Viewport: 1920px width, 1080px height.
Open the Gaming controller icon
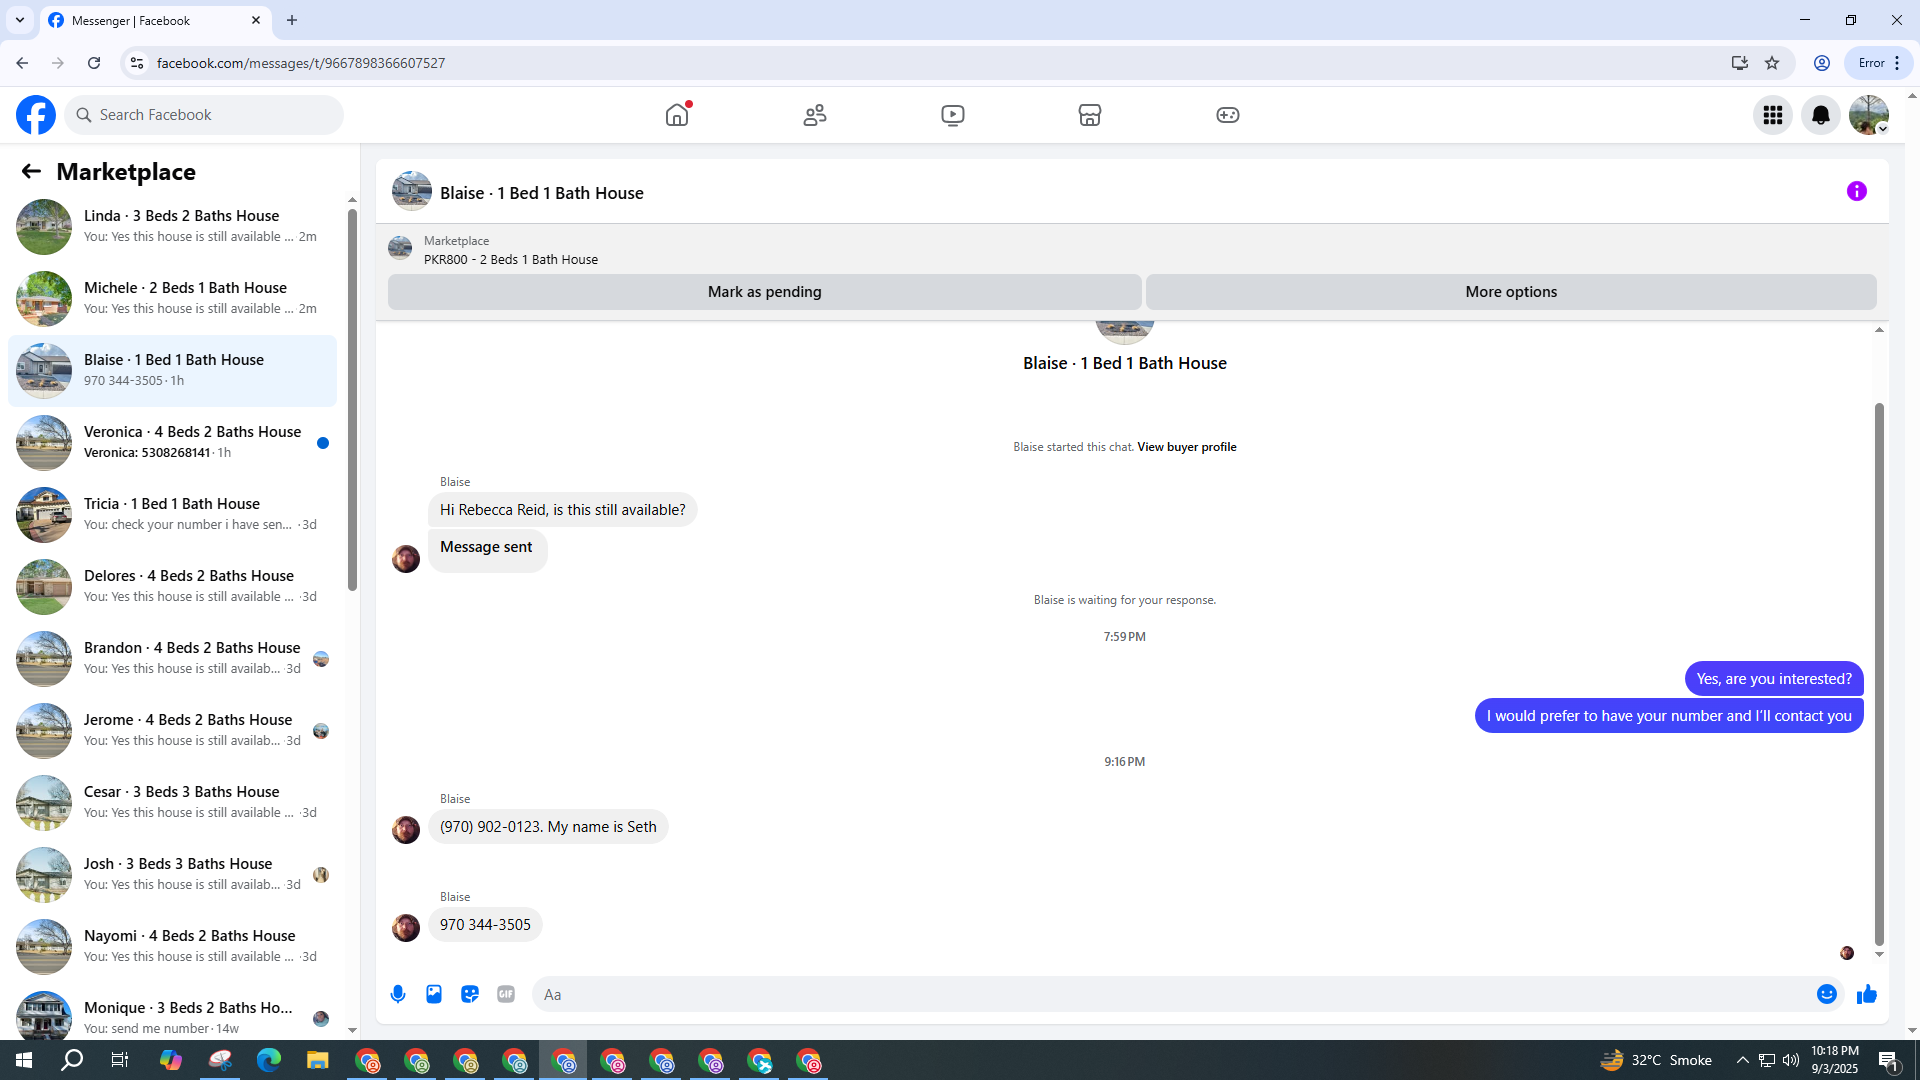tap(1228, 115)
